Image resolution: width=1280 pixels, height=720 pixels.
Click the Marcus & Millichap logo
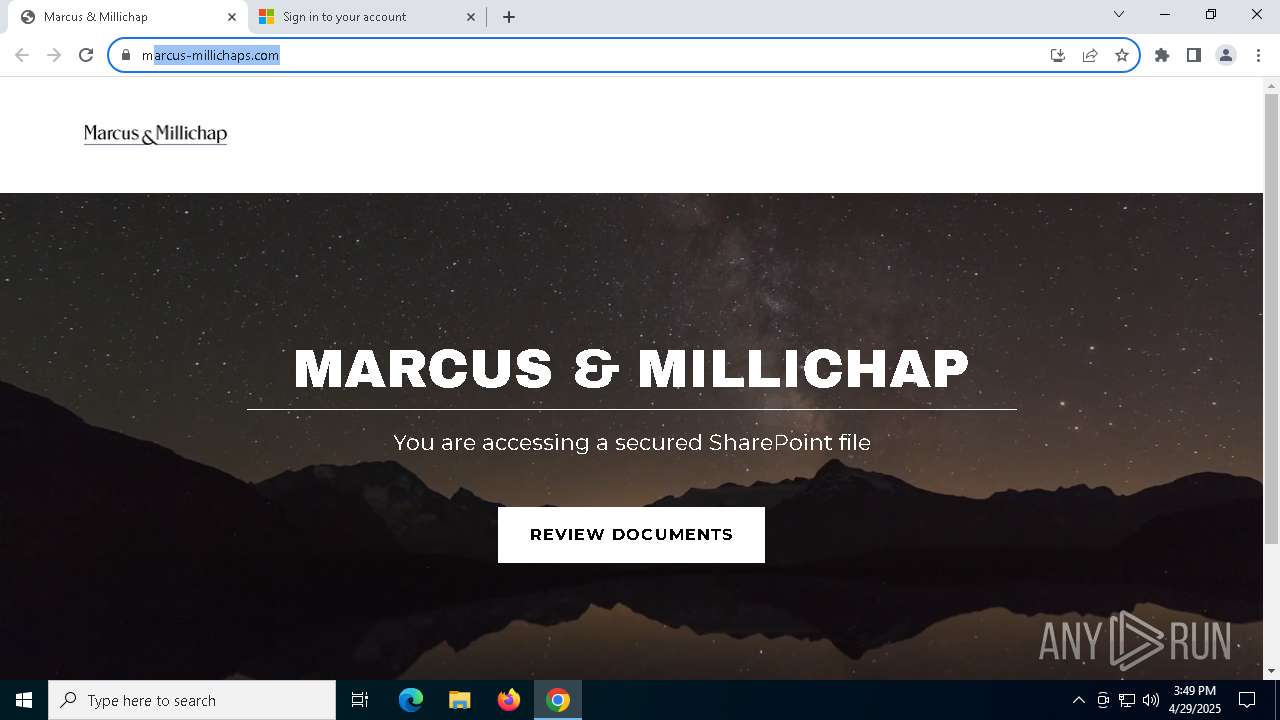155,134
